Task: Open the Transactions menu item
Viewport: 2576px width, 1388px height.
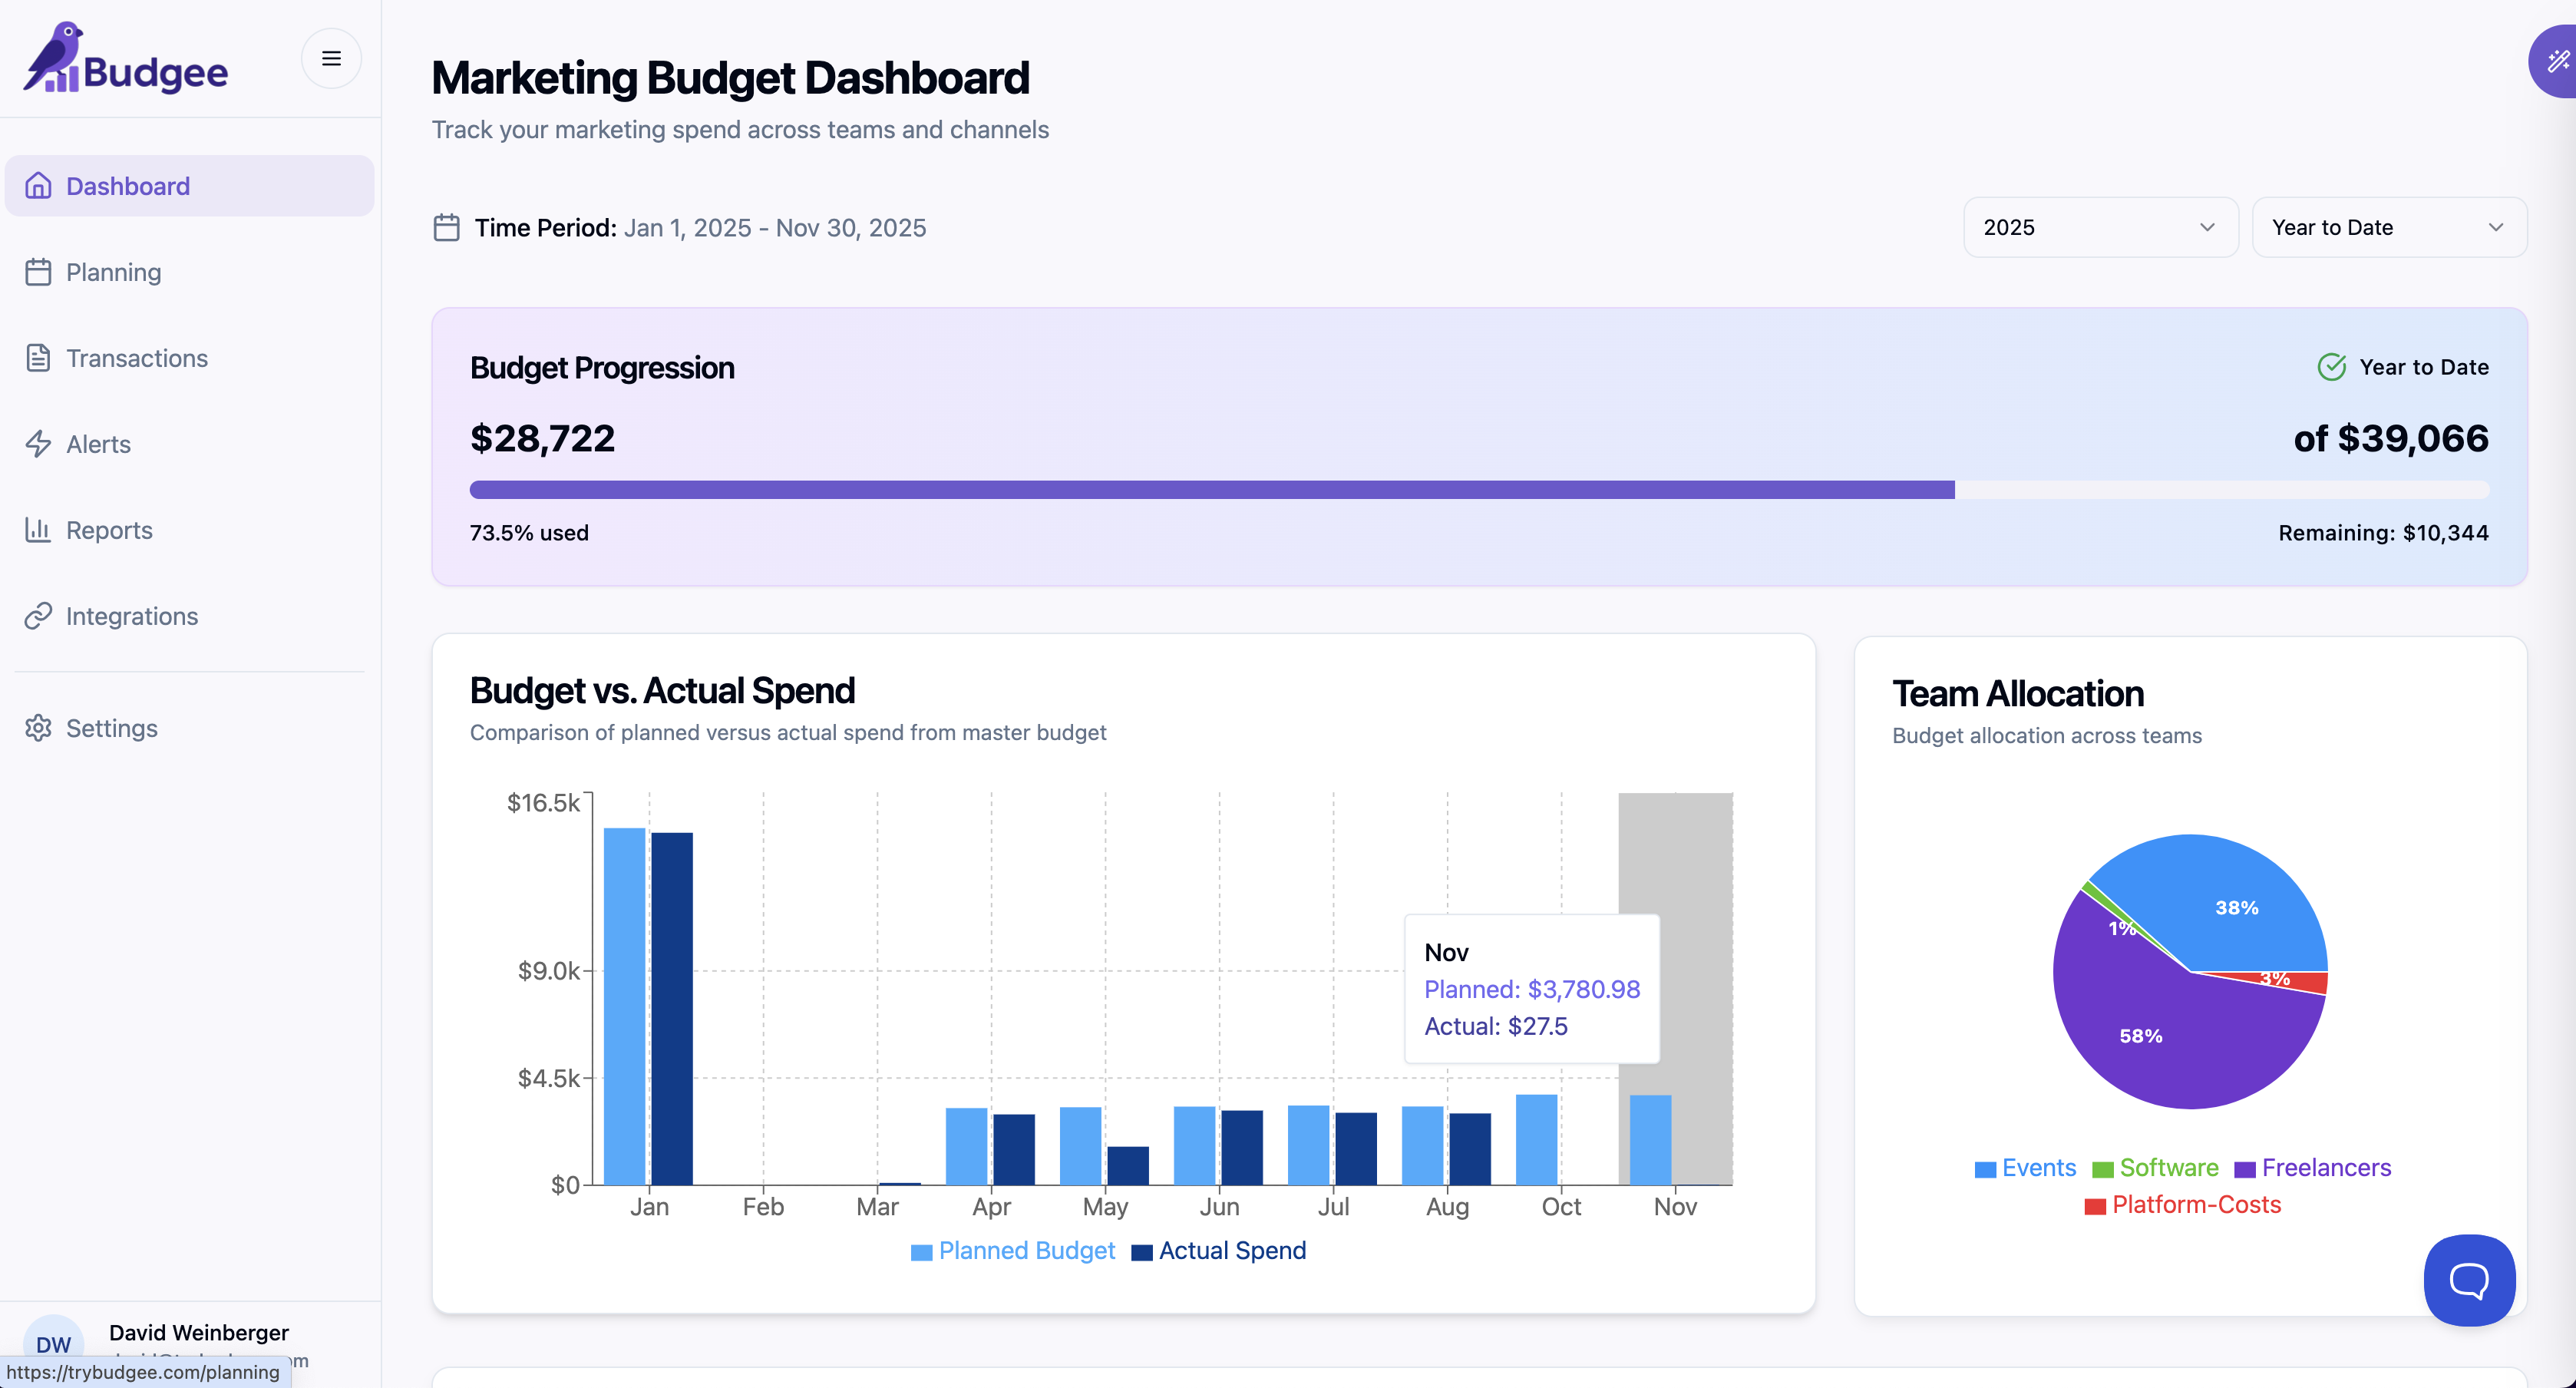Action: coord(137,358)
